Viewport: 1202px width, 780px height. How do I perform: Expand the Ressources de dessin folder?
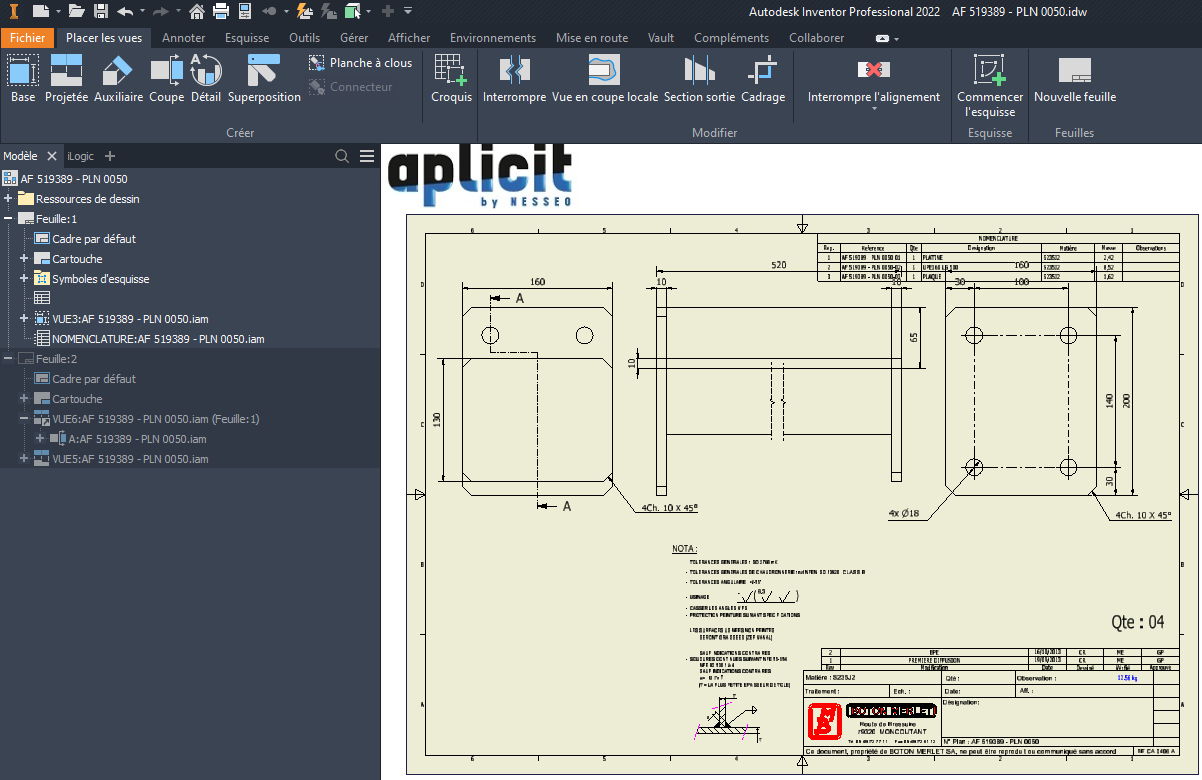(x=8, y=199)
